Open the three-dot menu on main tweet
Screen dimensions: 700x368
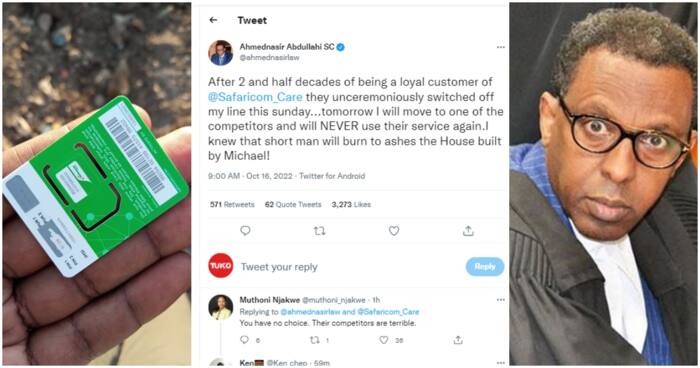tap(500, 47)
